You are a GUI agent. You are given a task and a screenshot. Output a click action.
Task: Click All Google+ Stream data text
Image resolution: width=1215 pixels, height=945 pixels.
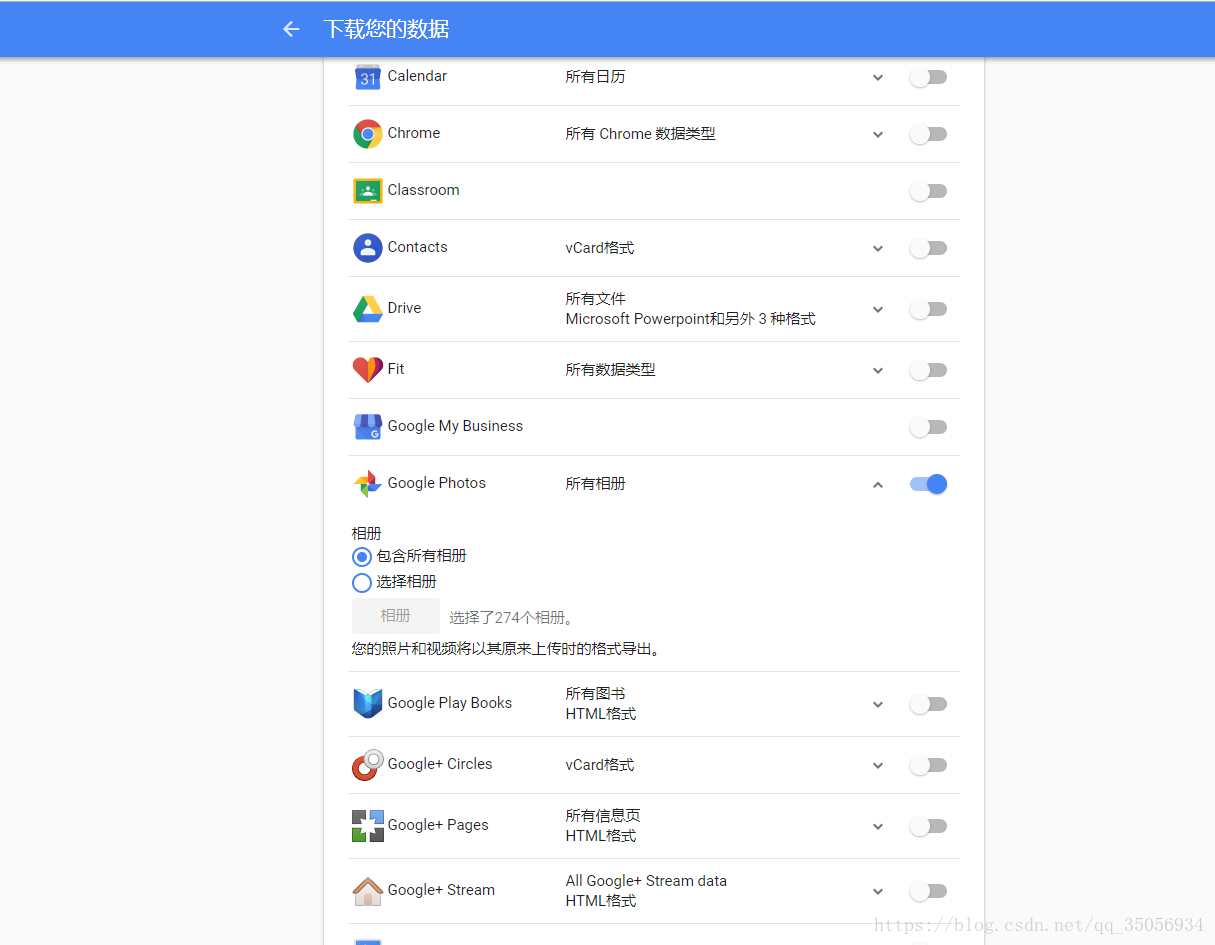[646, 881]
